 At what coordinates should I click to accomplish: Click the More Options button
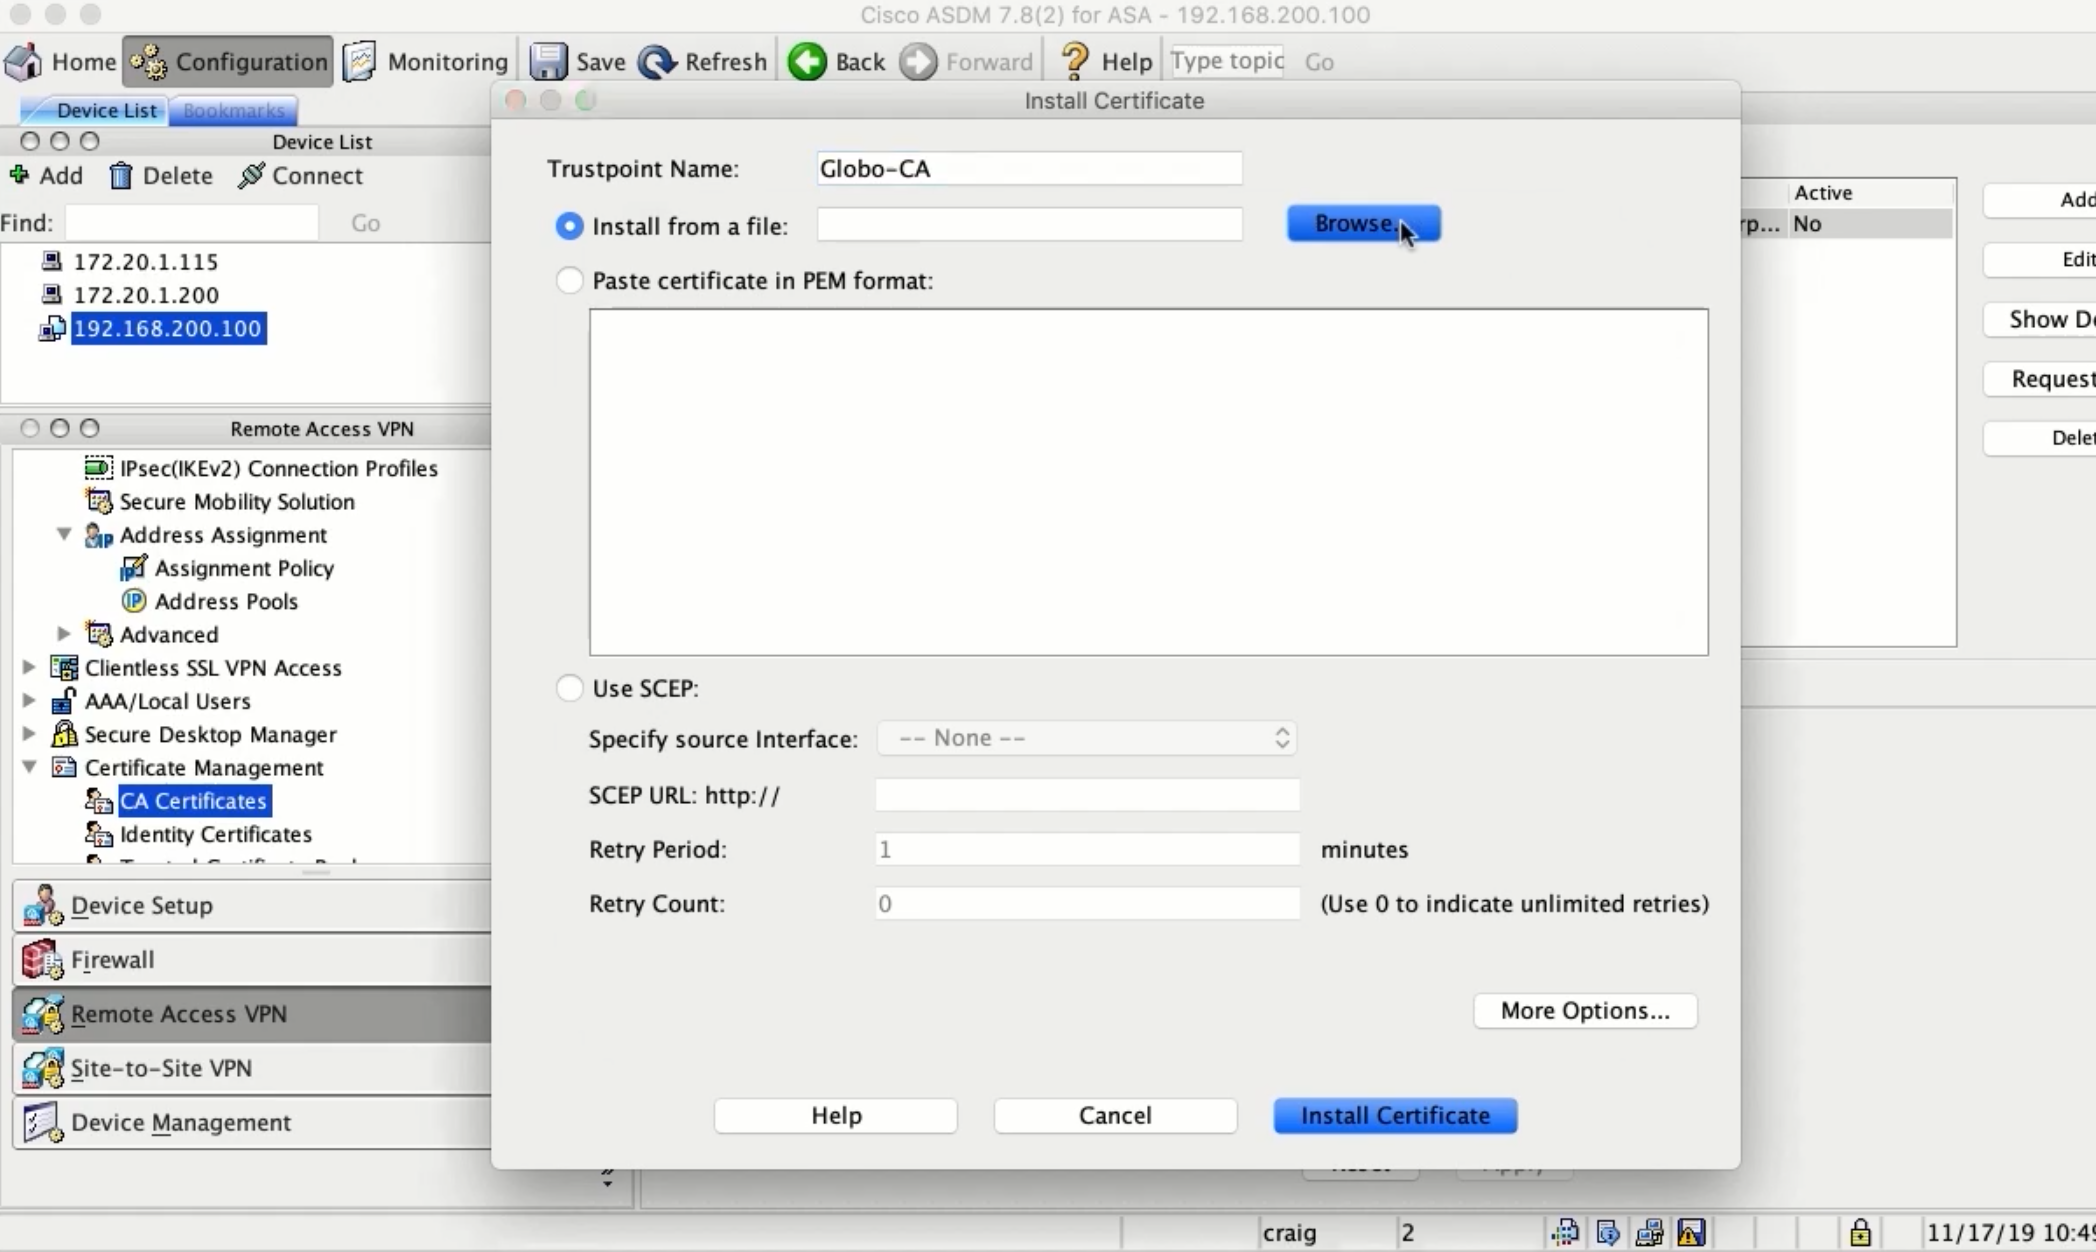[x=1585, y=1010]
